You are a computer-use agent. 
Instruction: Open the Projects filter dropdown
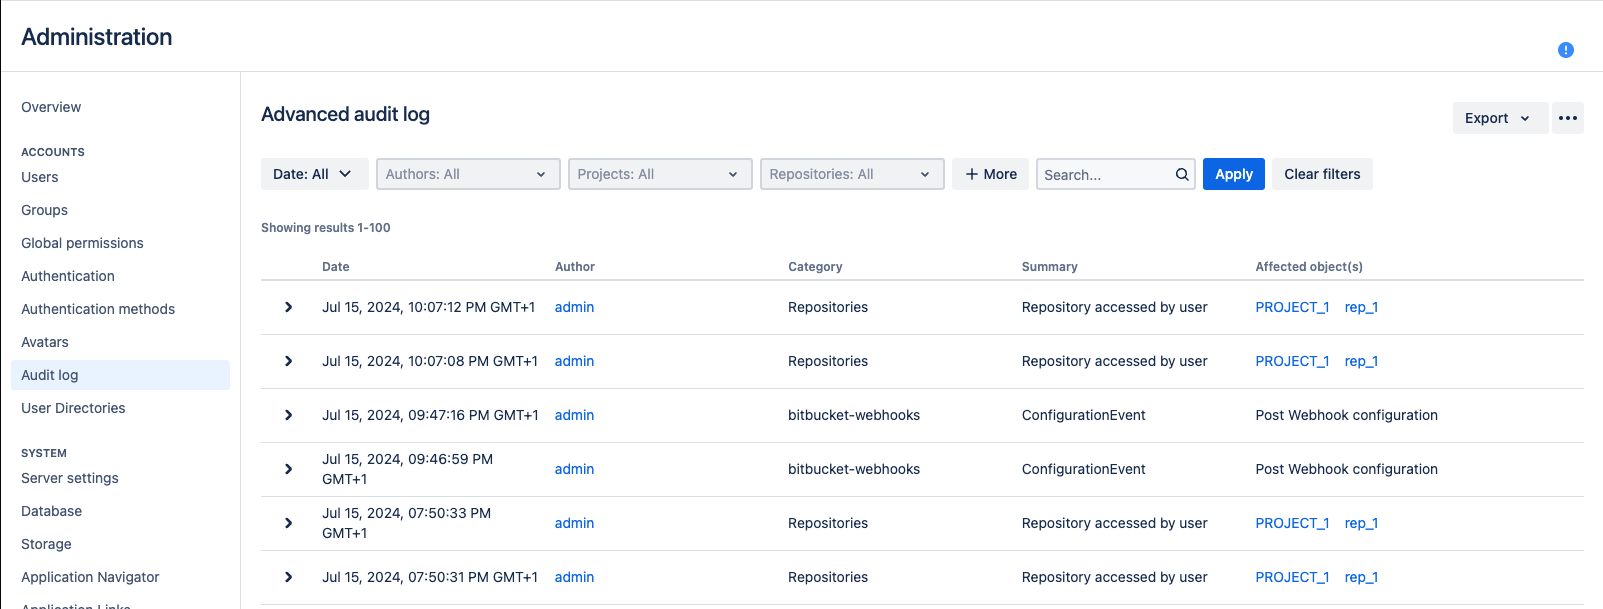click(659, 174)
